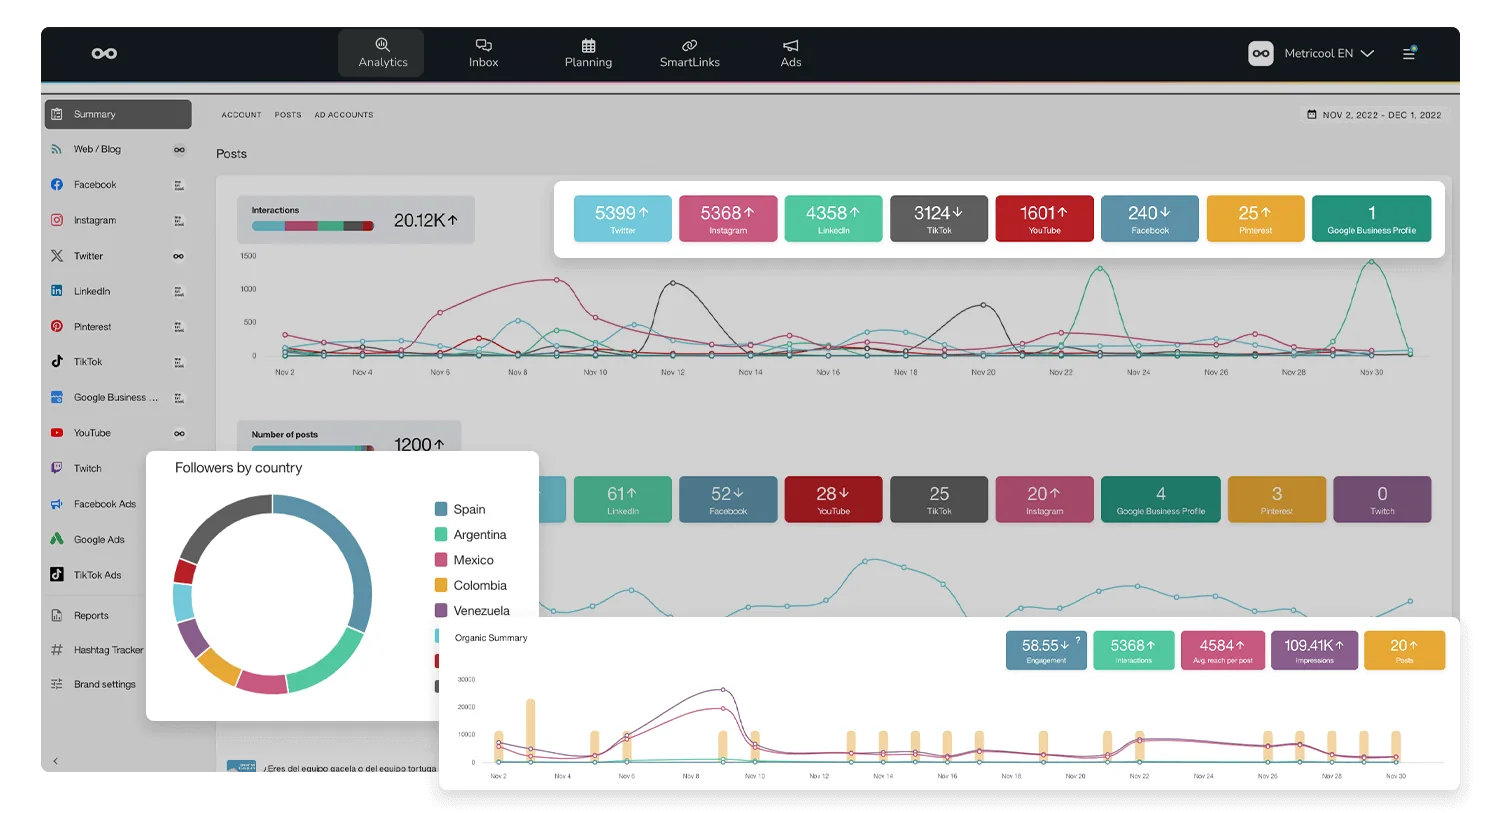Select the 20 Posts organic summary card
The image size is (1500, 813).
1404,650
